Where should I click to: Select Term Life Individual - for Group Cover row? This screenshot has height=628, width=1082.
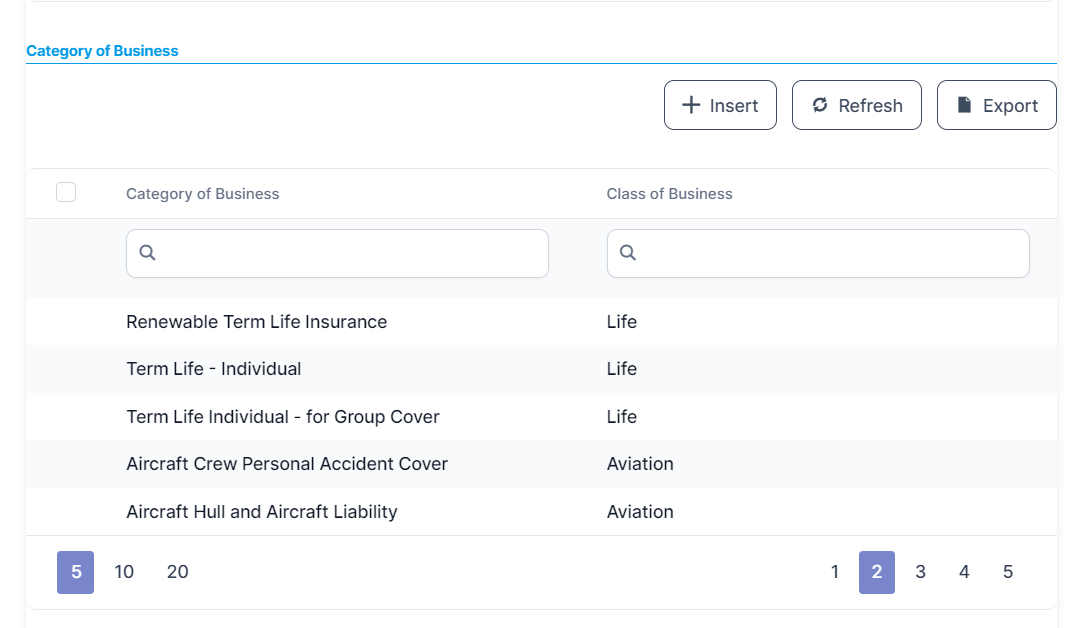point(282,417)
